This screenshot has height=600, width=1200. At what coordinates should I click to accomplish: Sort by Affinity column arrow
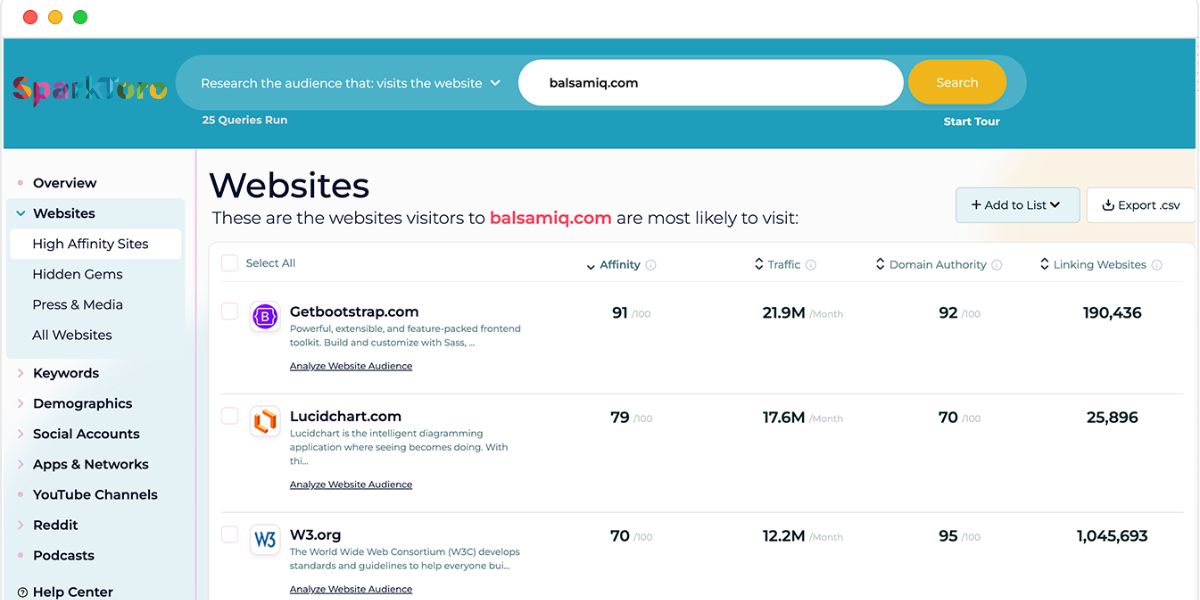coord(590,266)
